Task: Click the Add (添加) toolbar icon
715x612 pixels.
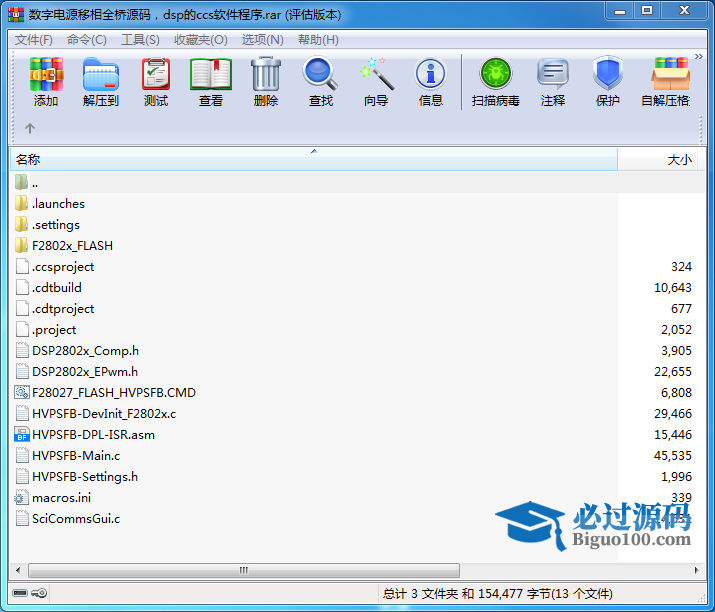Action: coord(46,74)
